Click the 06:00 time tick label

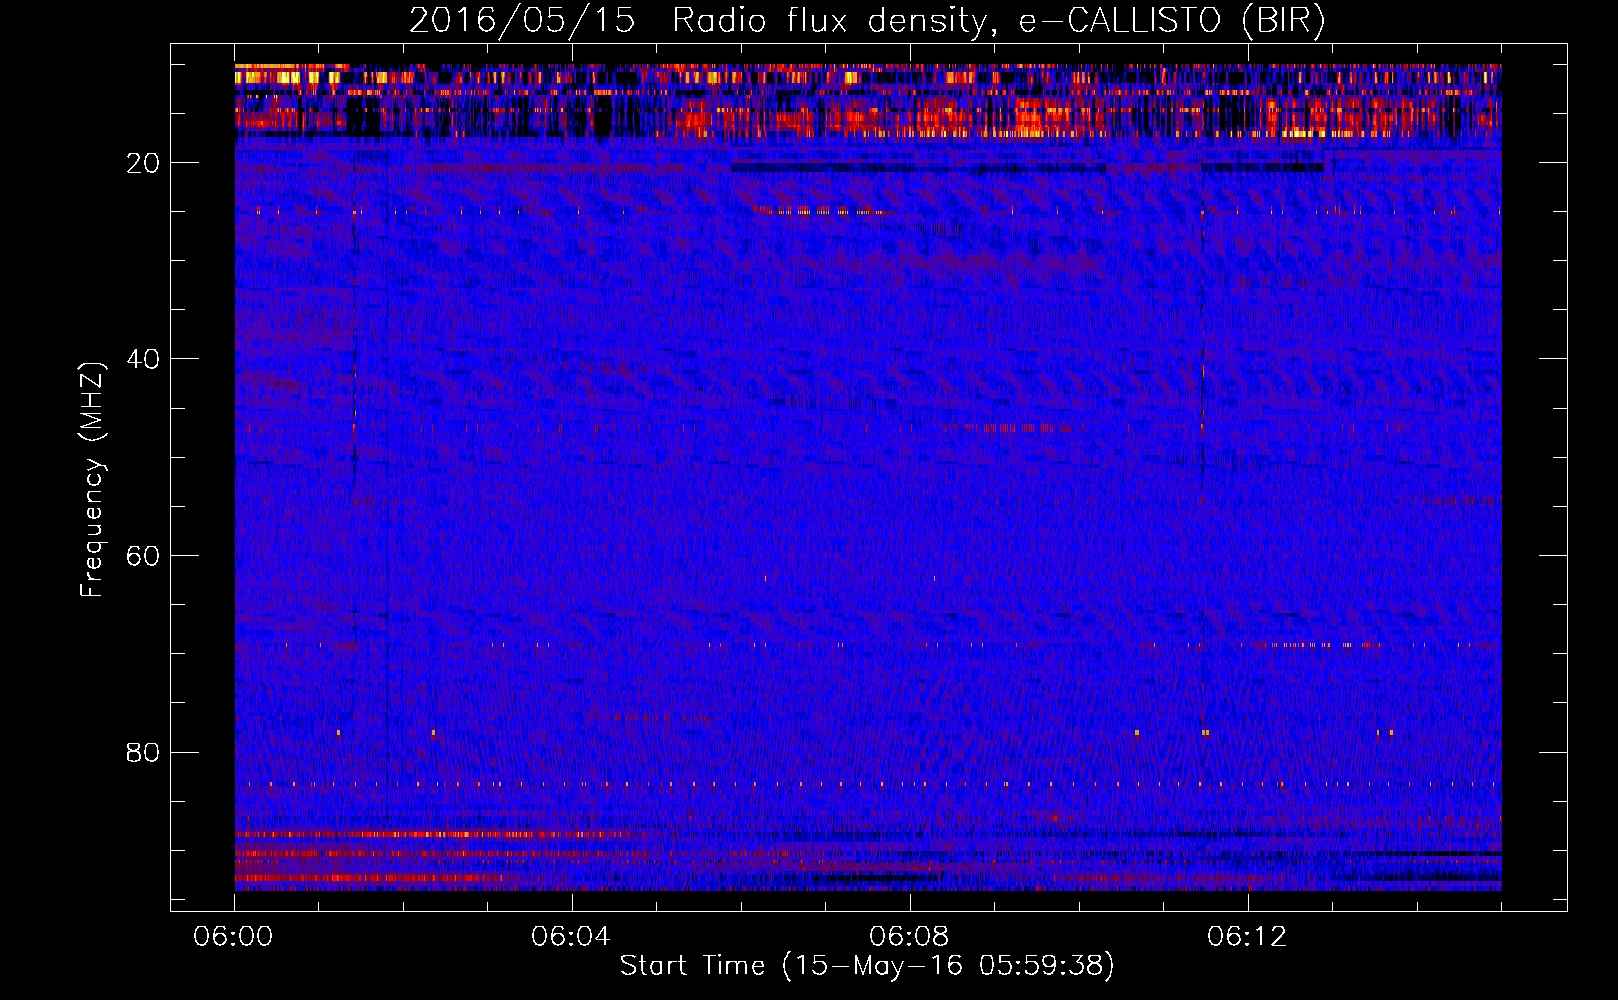pos(233,937)
